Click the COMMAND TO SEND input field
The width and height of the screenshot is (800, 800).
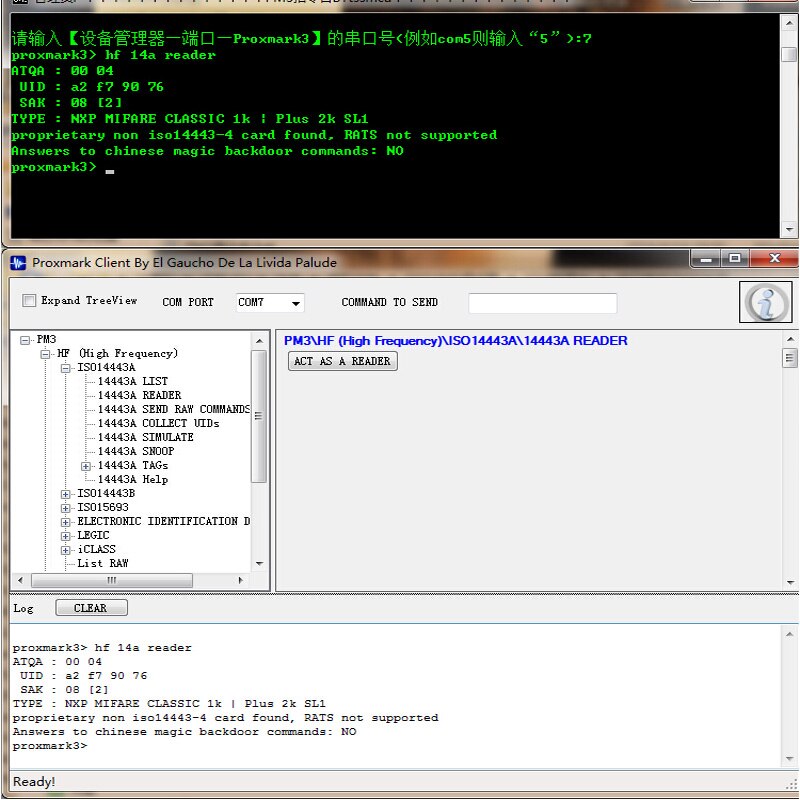coord(542,303)
